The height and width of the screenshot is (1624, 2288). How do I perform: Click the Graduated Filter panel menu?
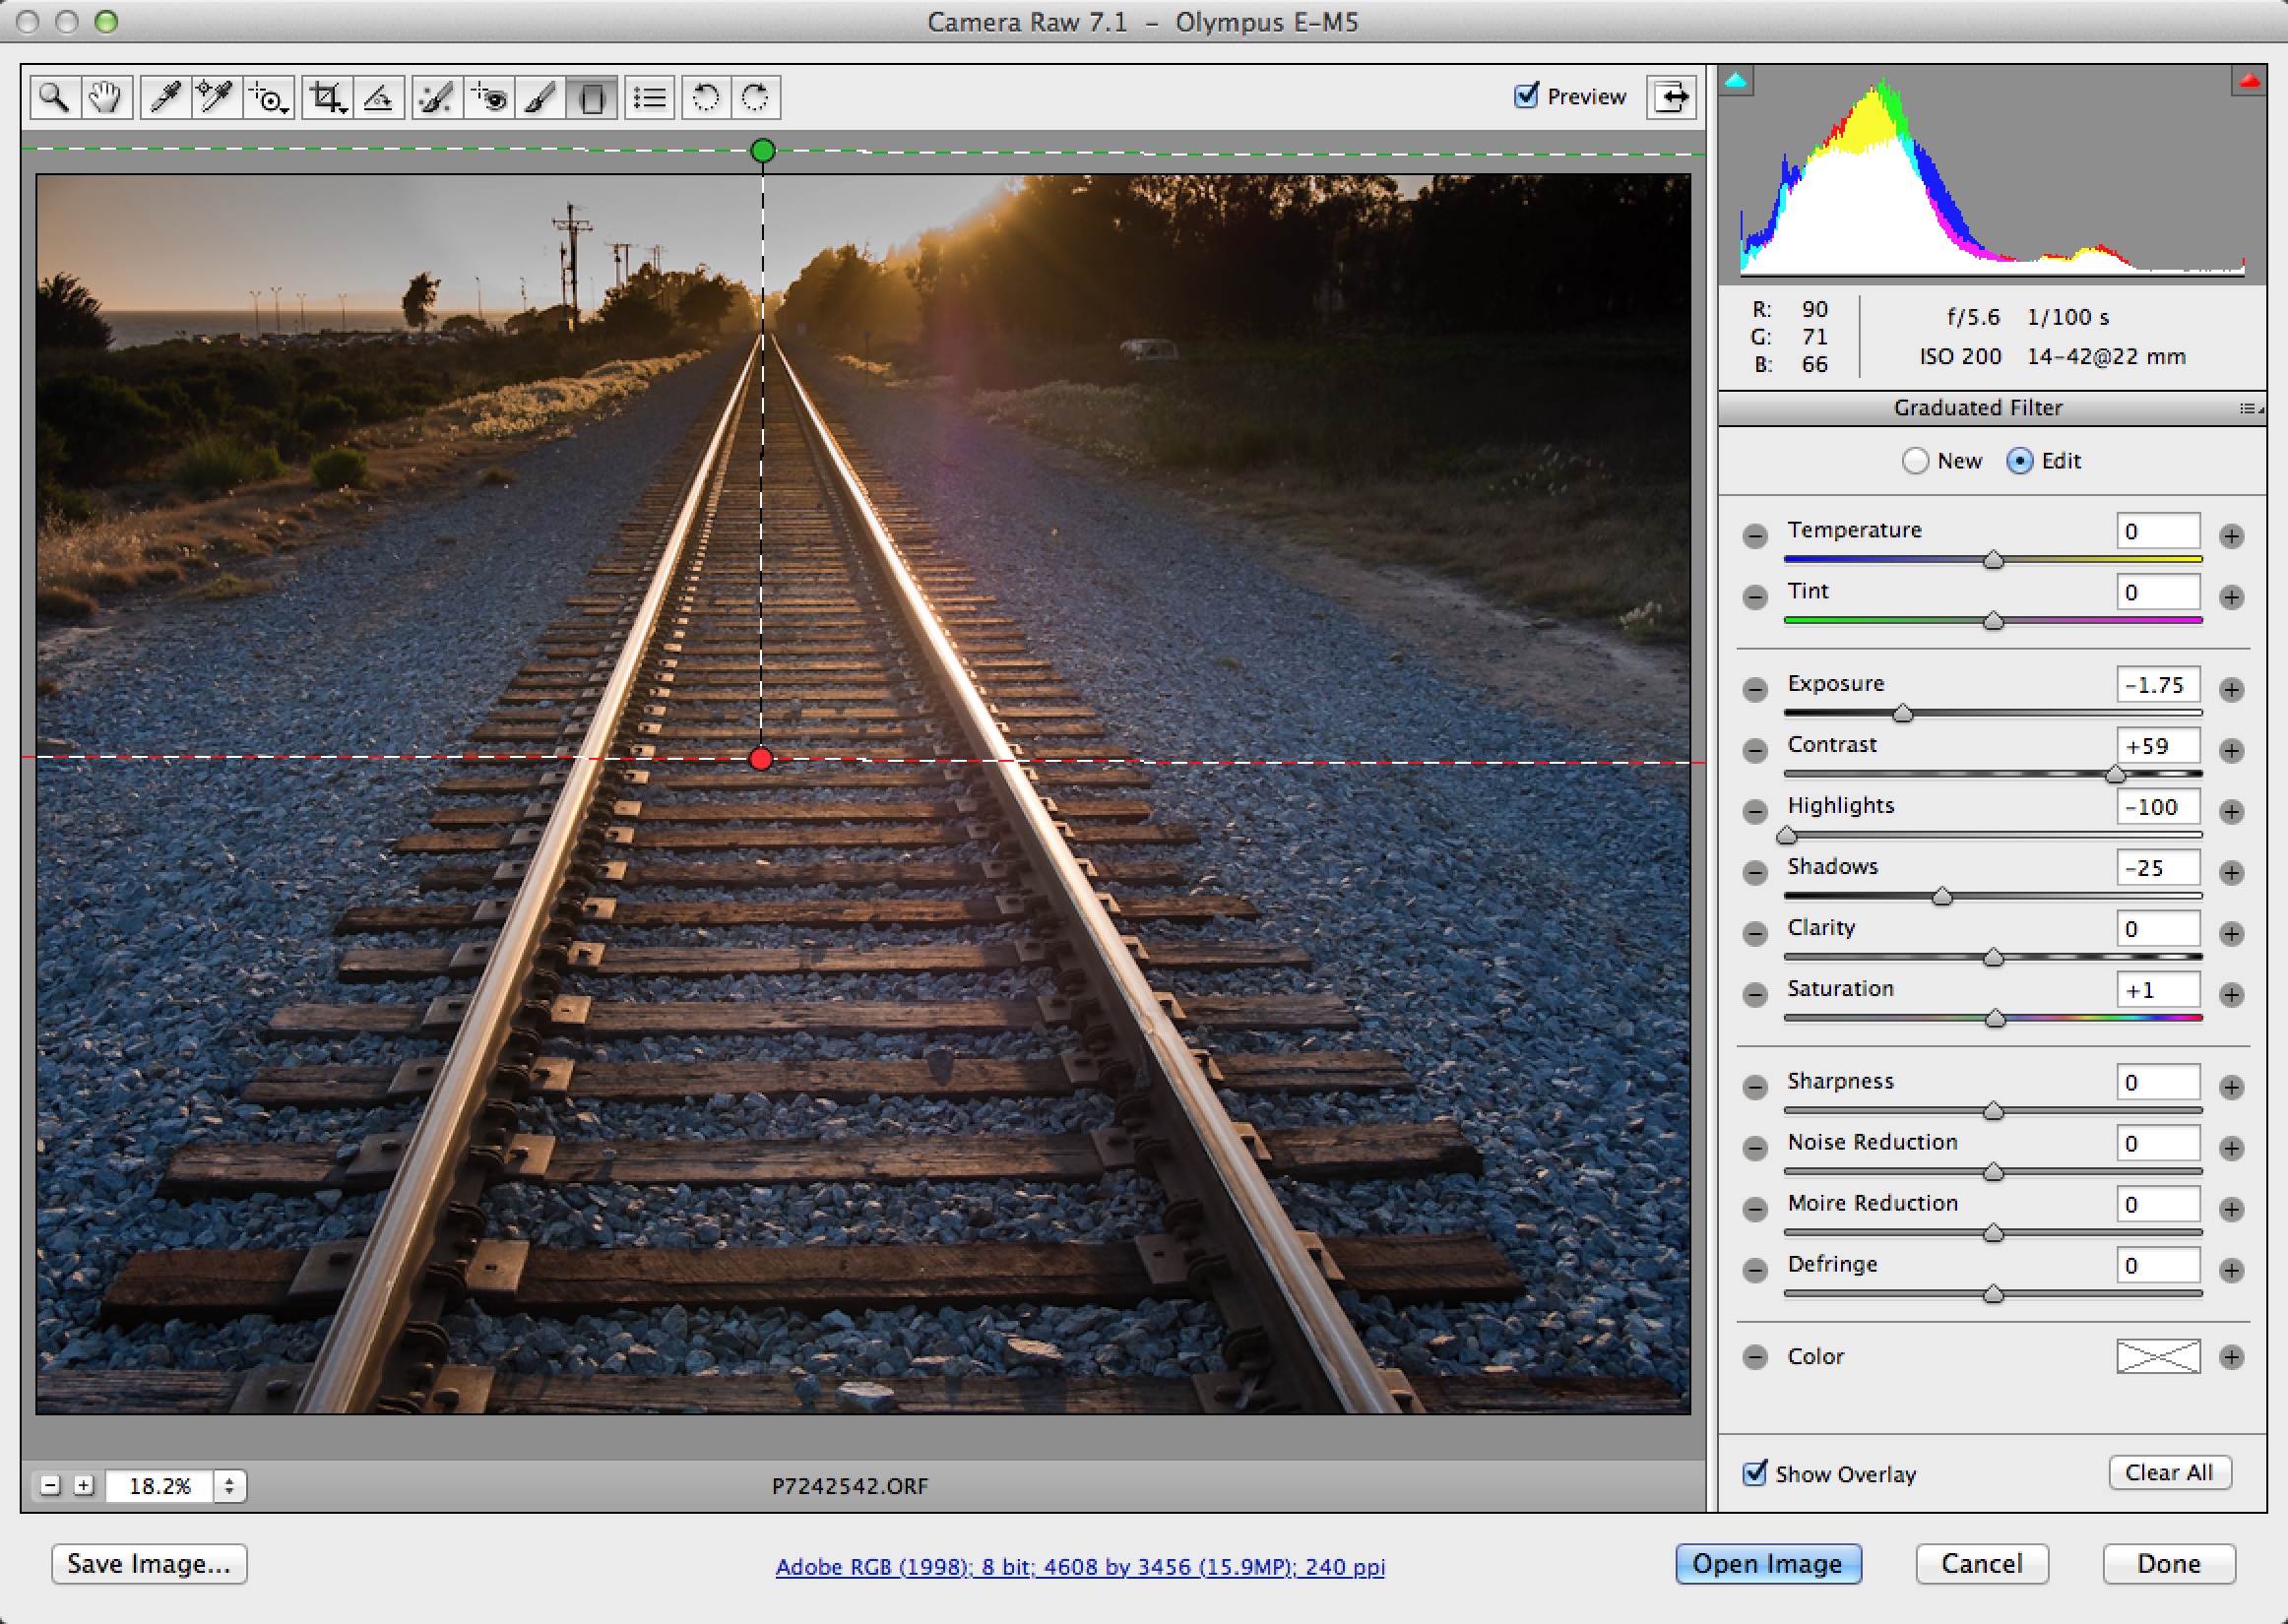[2250, 409]
